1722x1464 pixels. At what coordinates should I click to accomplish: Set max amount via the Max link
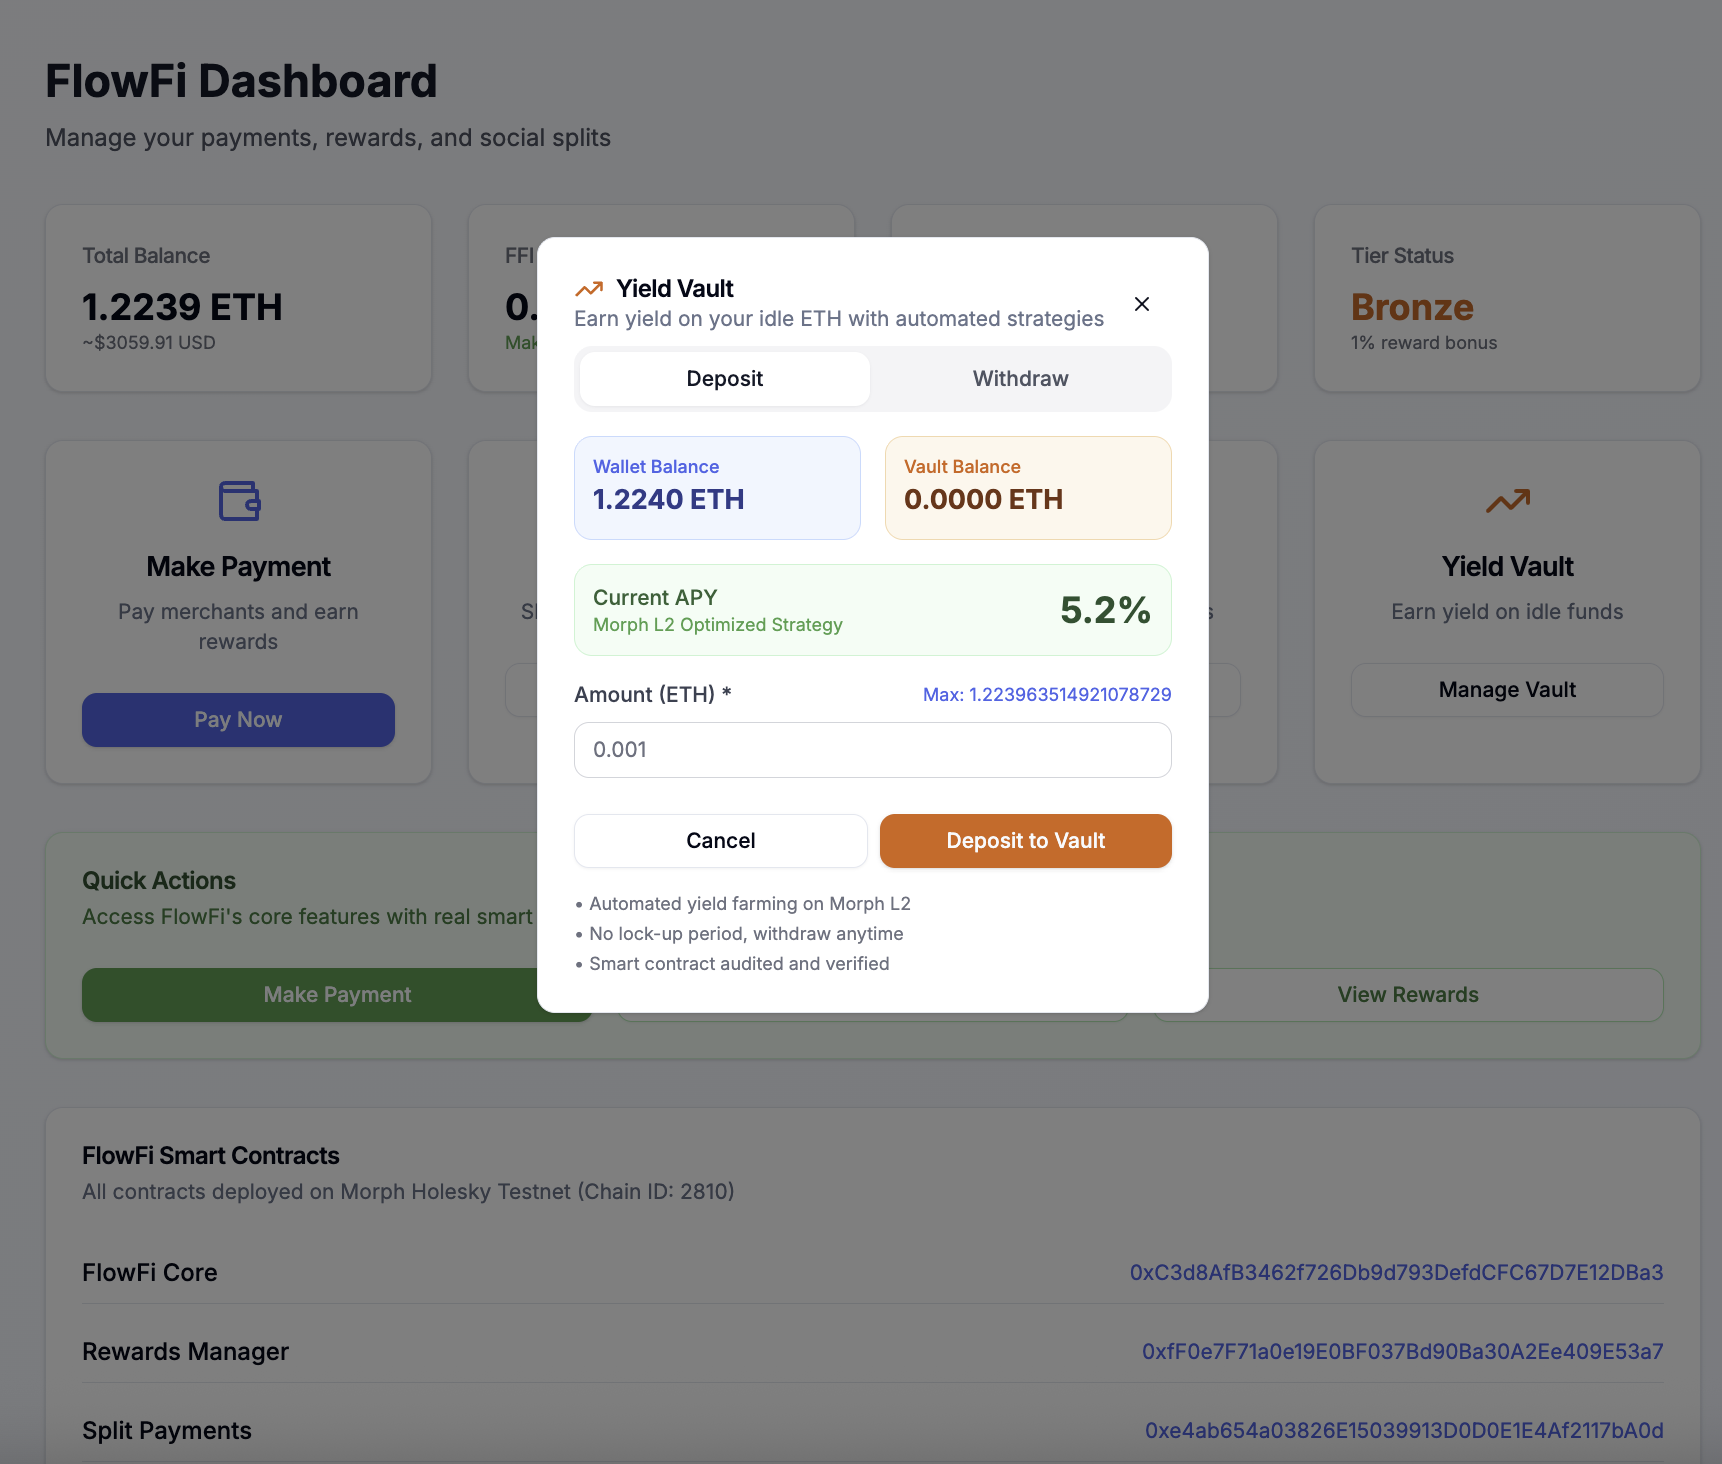click(1046, 694)
